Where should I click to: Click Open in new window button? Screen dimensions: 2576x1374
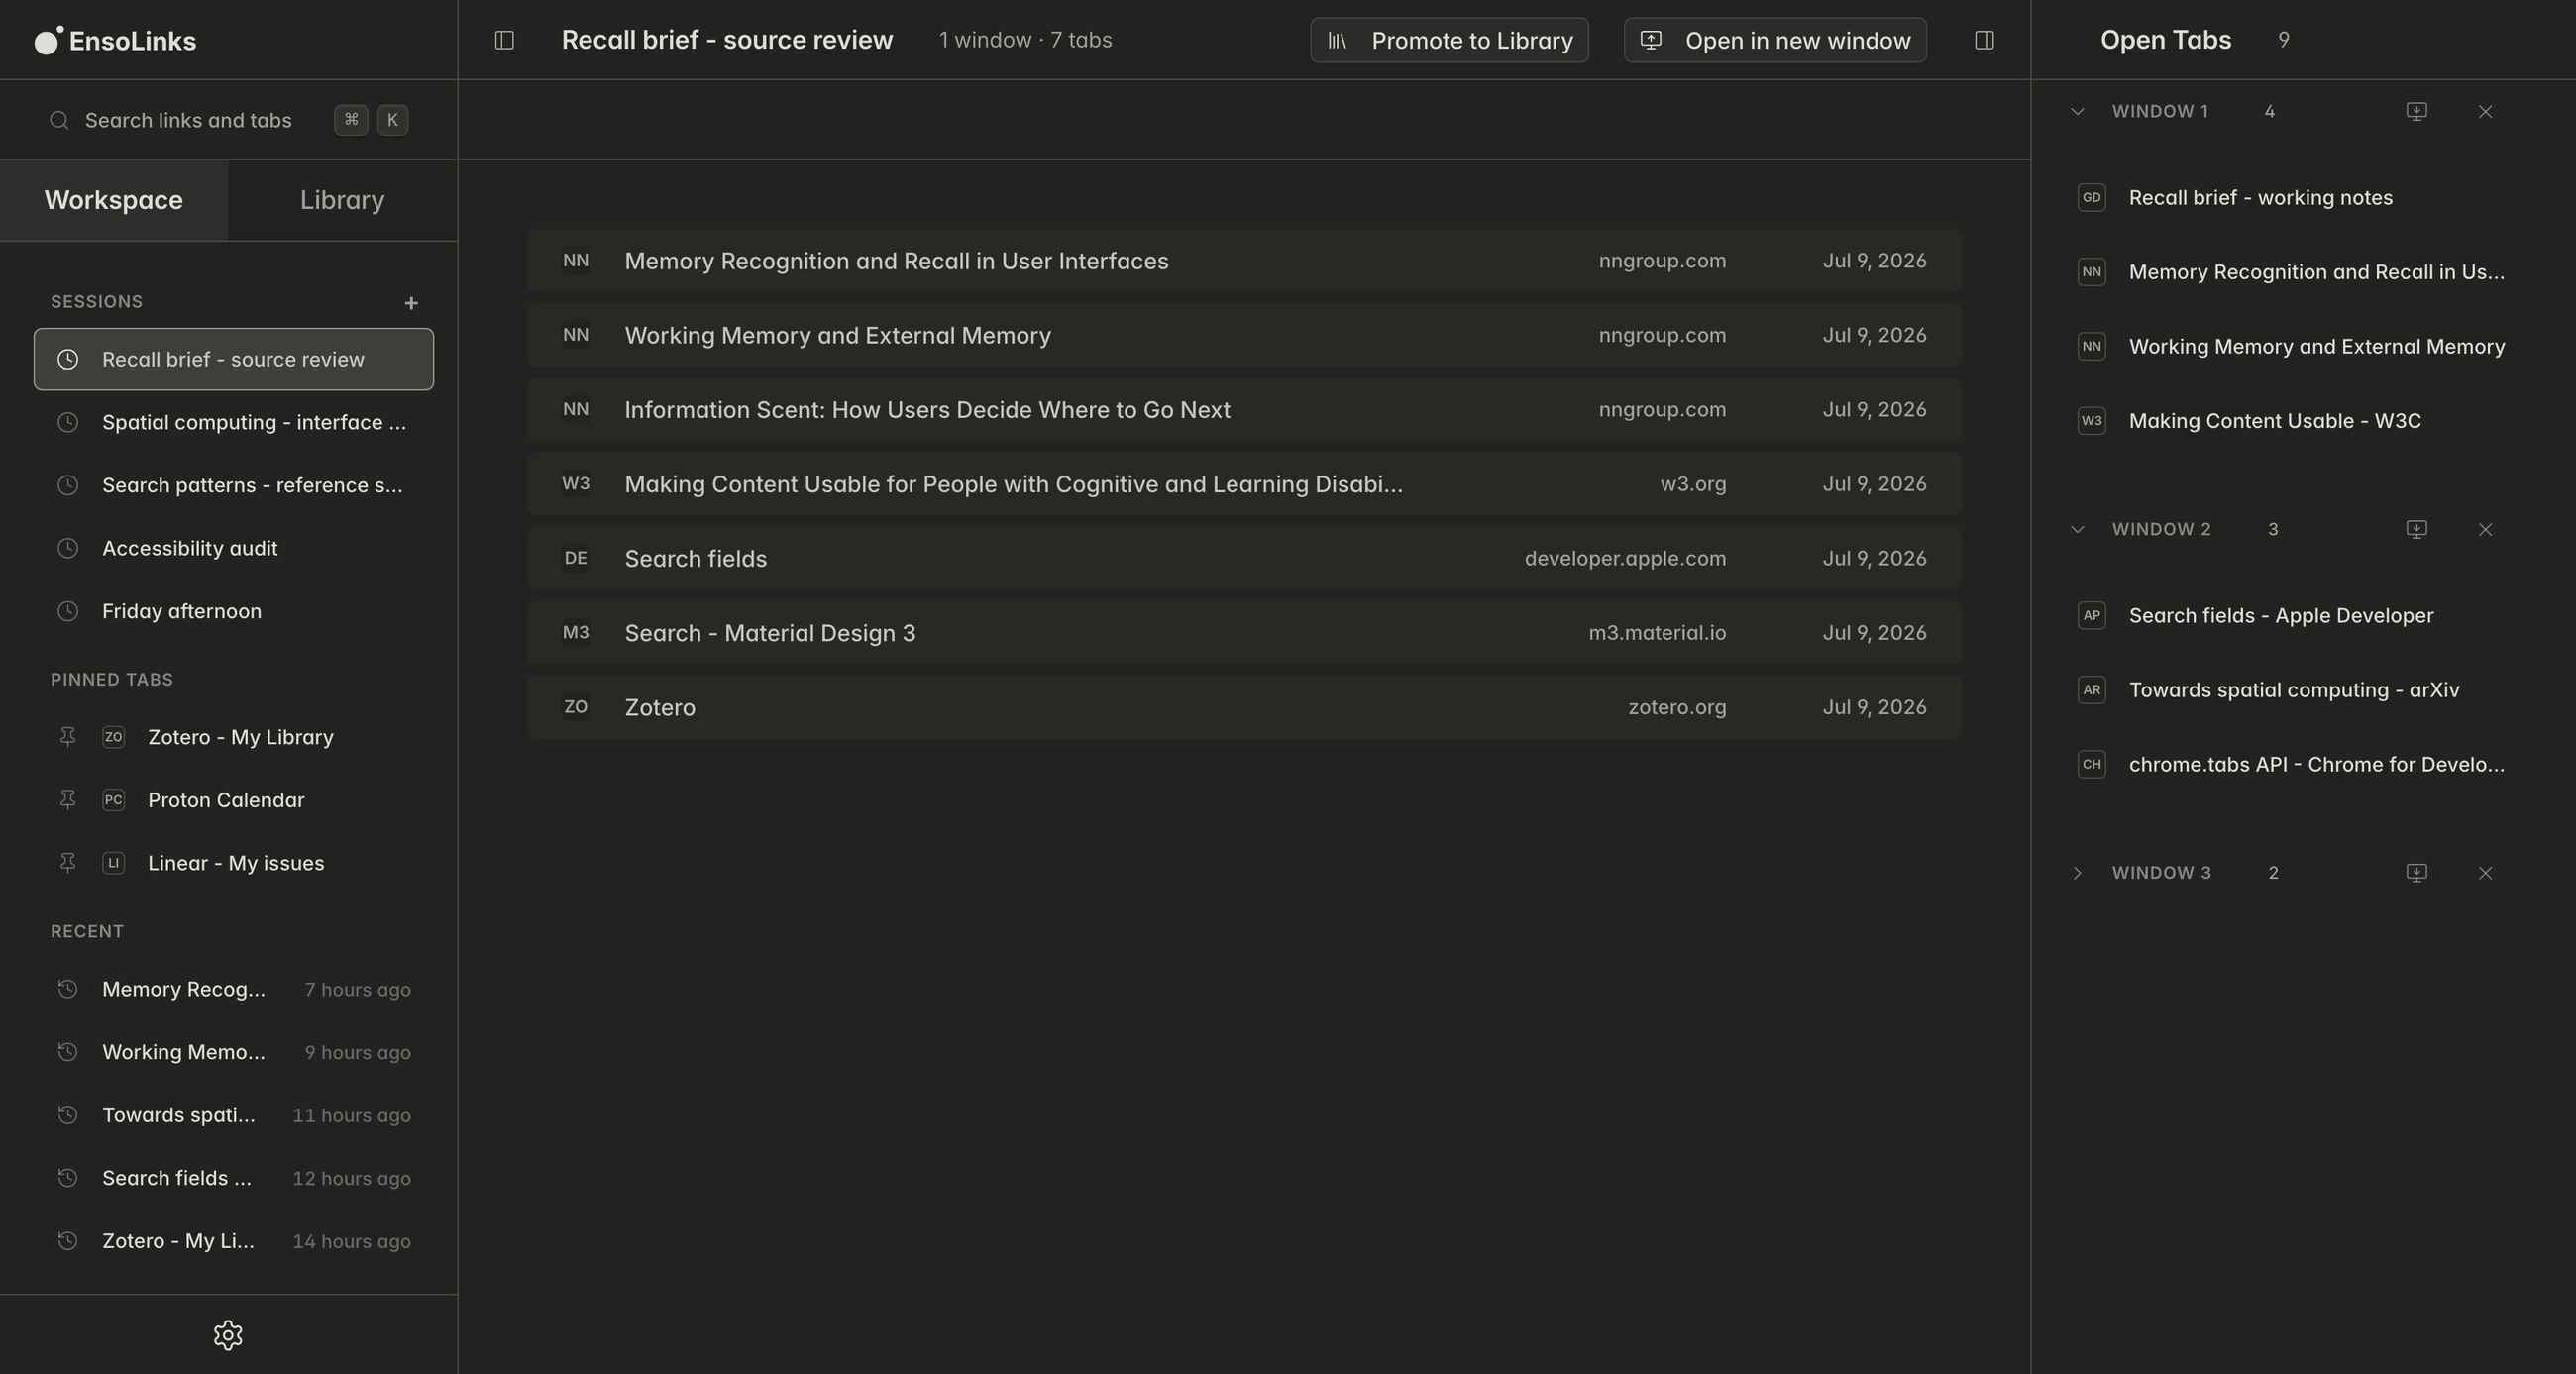(1775, 40)
